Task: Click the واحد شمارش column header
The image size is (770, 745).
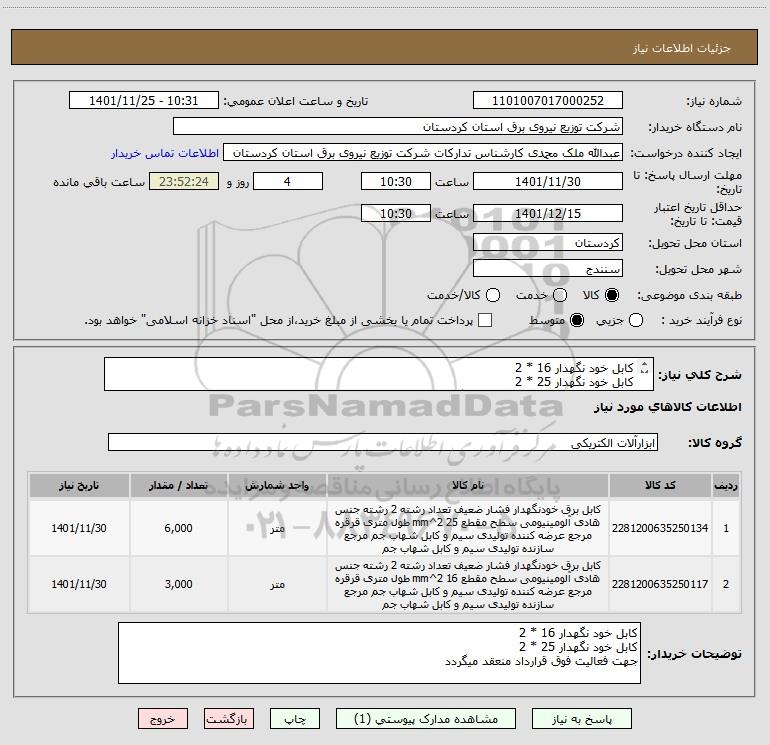Action: point(277,486)
